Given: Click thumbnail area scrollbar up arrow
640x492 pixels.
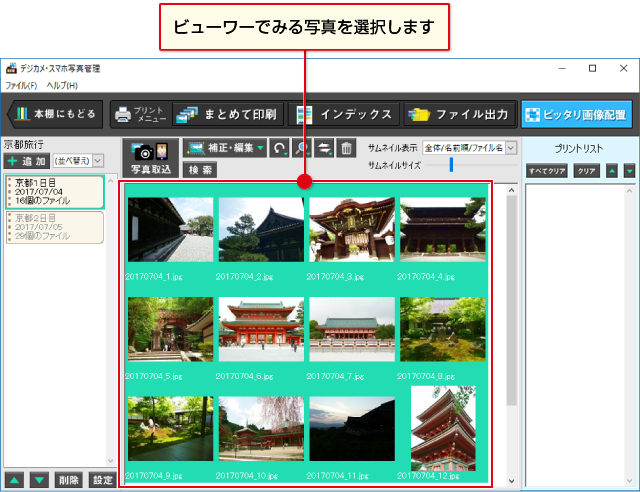Looking at the screenshot, I should pyautogui.click(x=511, y=190).
